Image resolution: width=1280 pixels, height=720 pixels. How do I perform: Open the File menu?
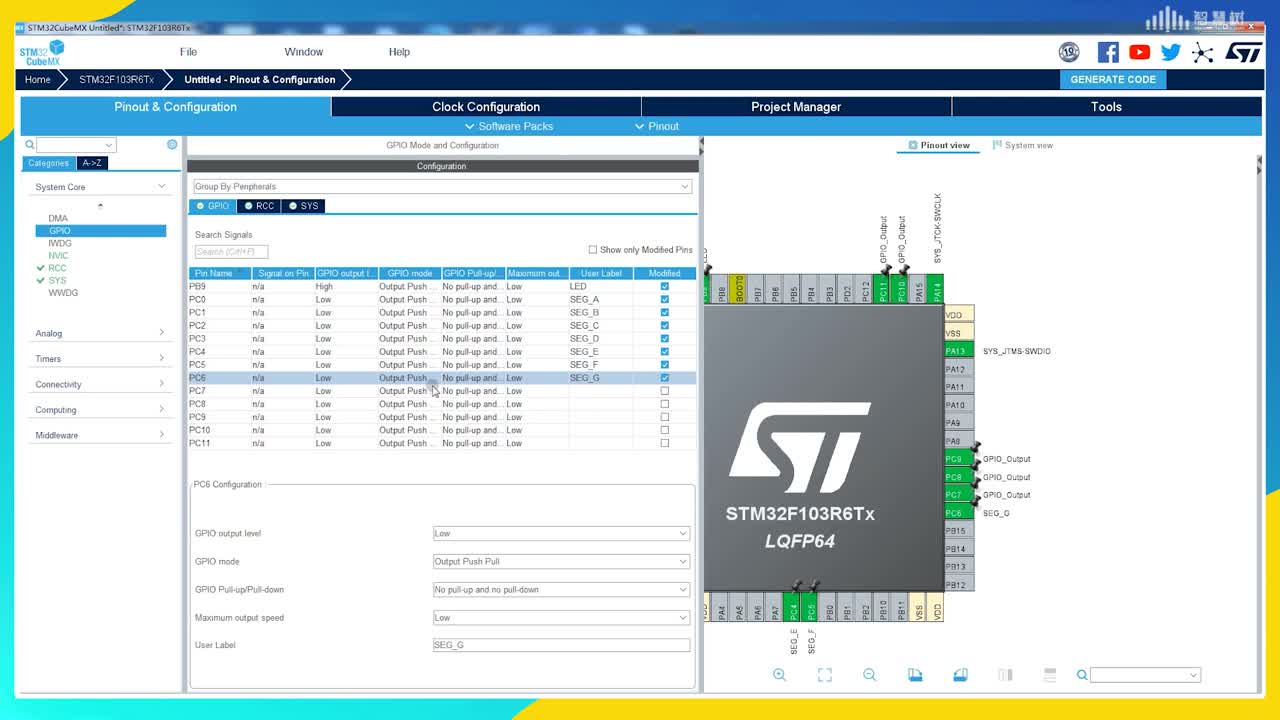(x=188, y=52)
